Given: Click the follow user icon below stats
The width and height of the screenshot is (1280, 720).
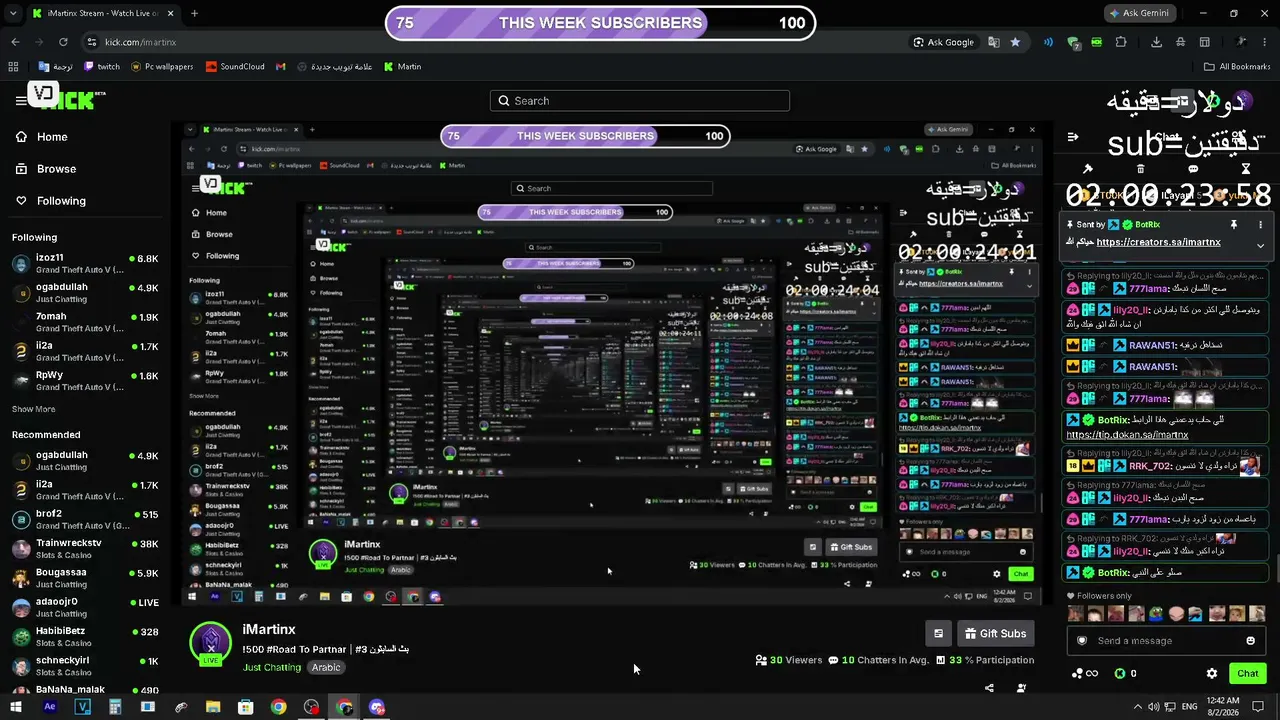Looking at the screenshot, I should (x=1021, y=688).
